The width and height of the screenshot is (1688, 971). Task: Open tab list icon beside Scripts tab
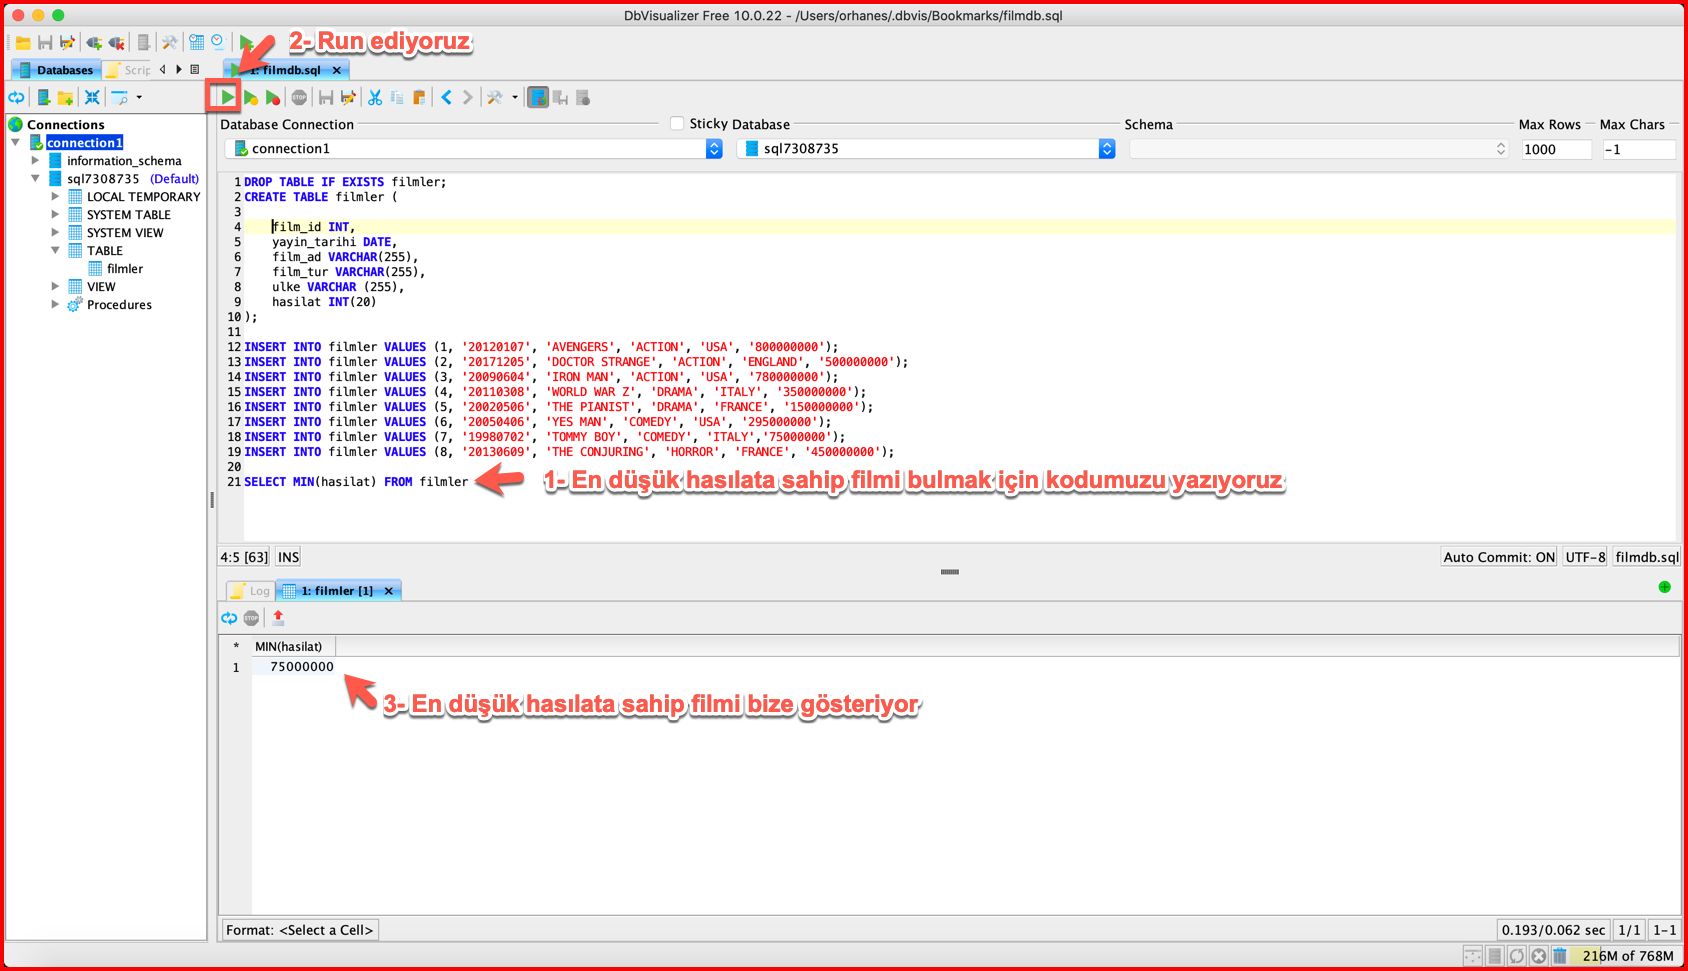click(x=195, y=70)
